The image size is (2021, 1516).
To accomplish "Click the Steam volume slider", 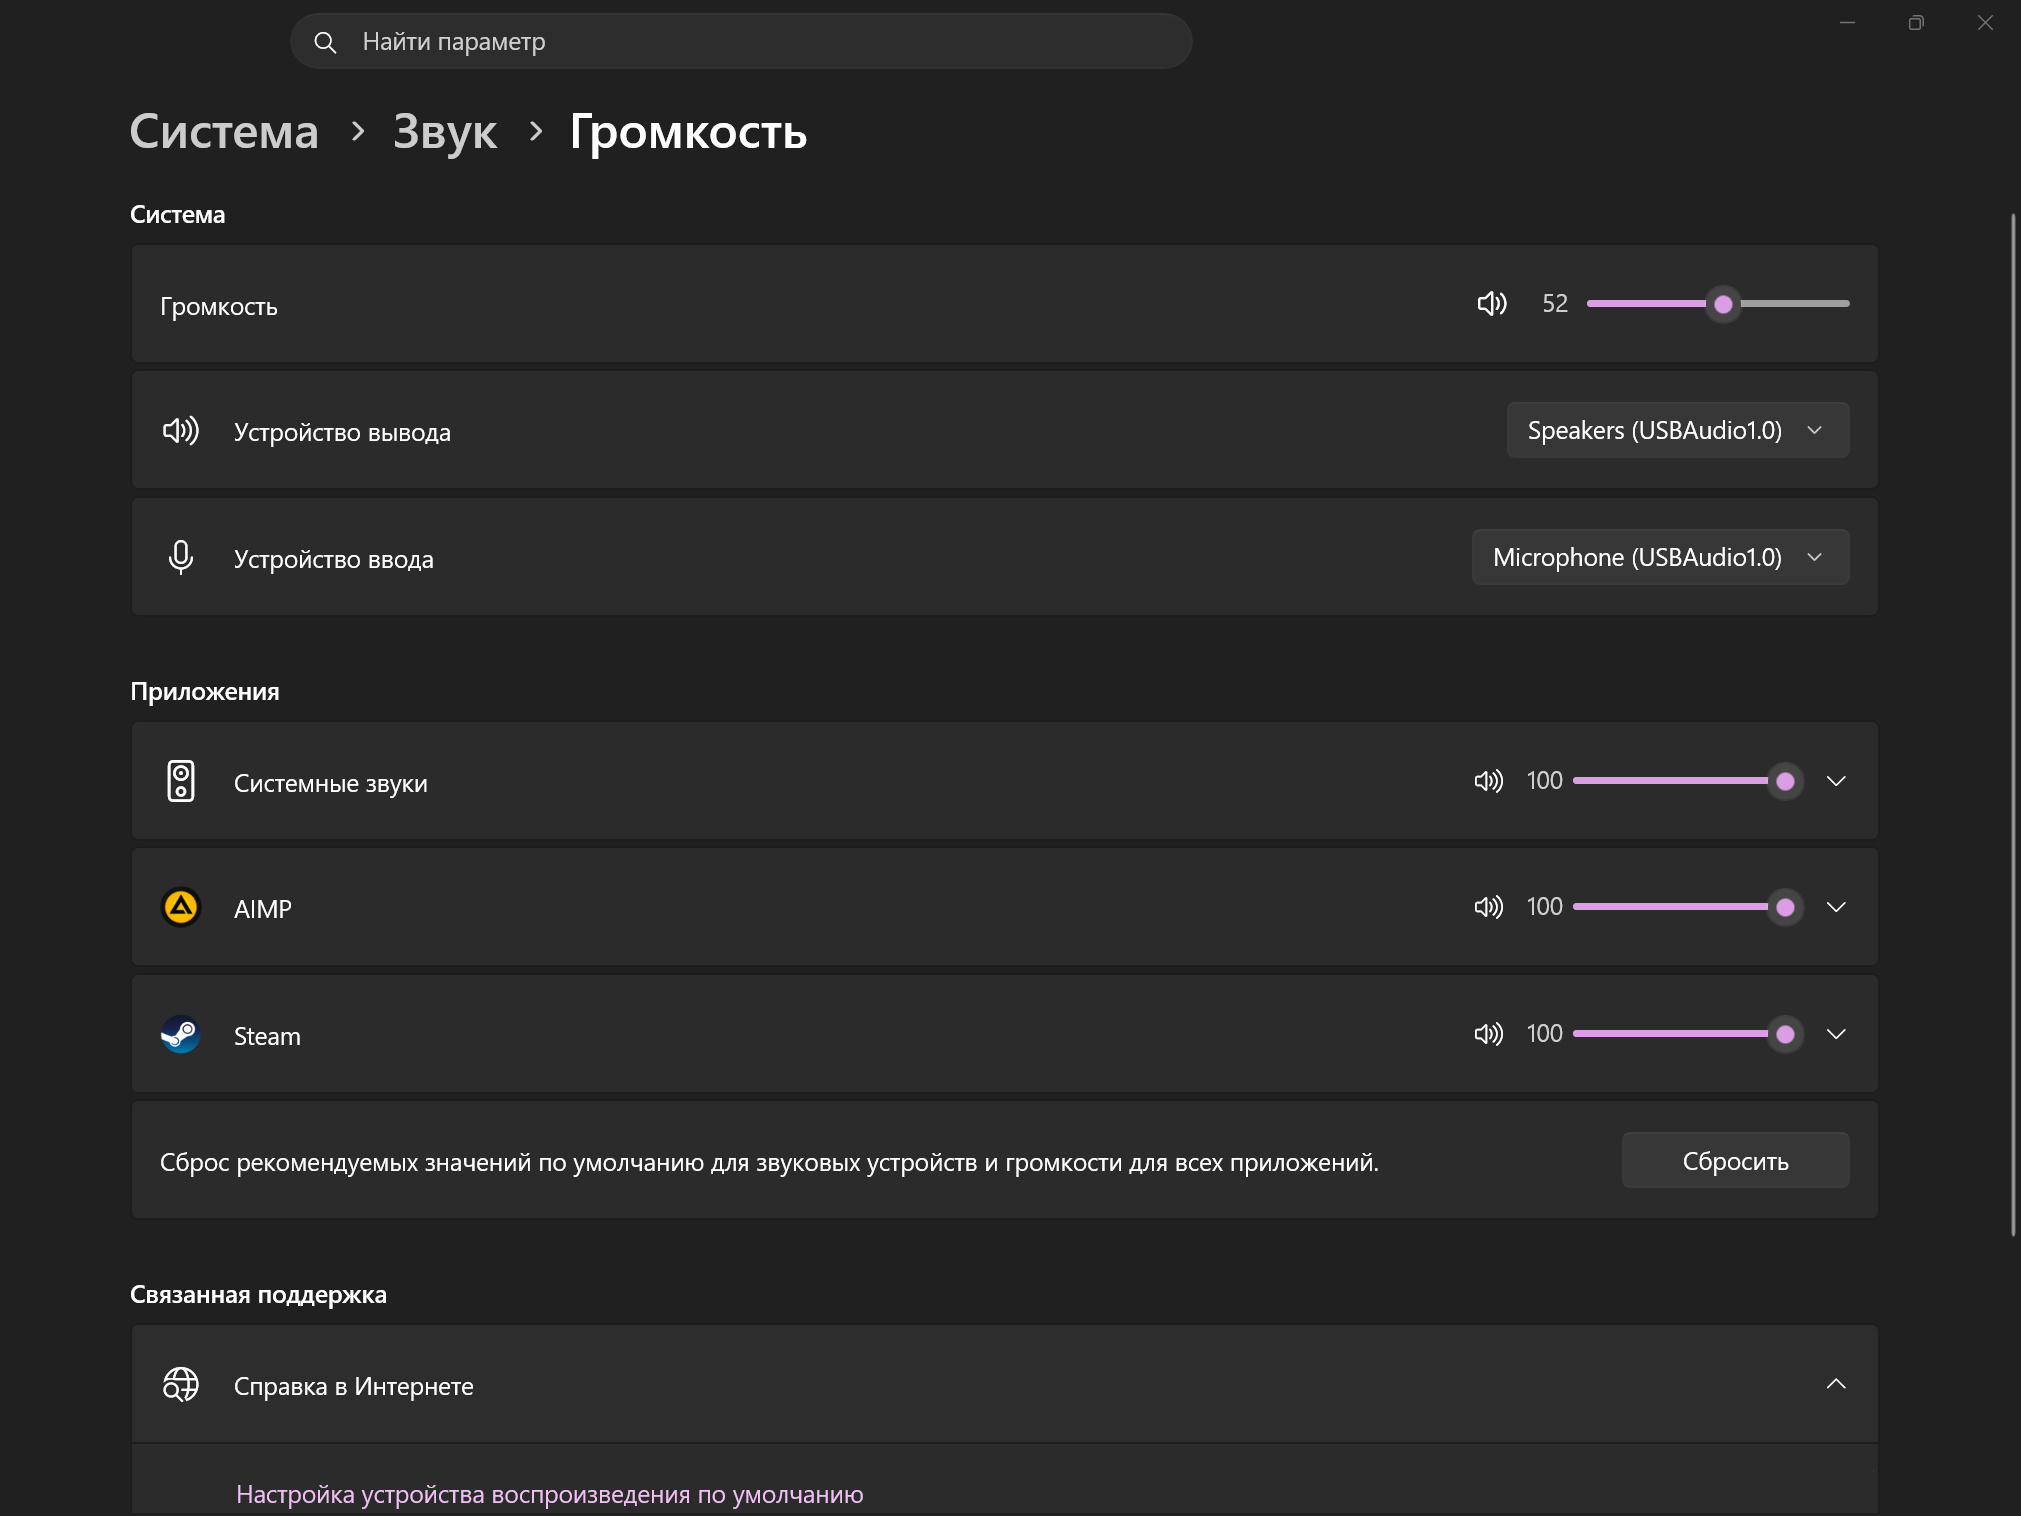I will point(1686,1034).
